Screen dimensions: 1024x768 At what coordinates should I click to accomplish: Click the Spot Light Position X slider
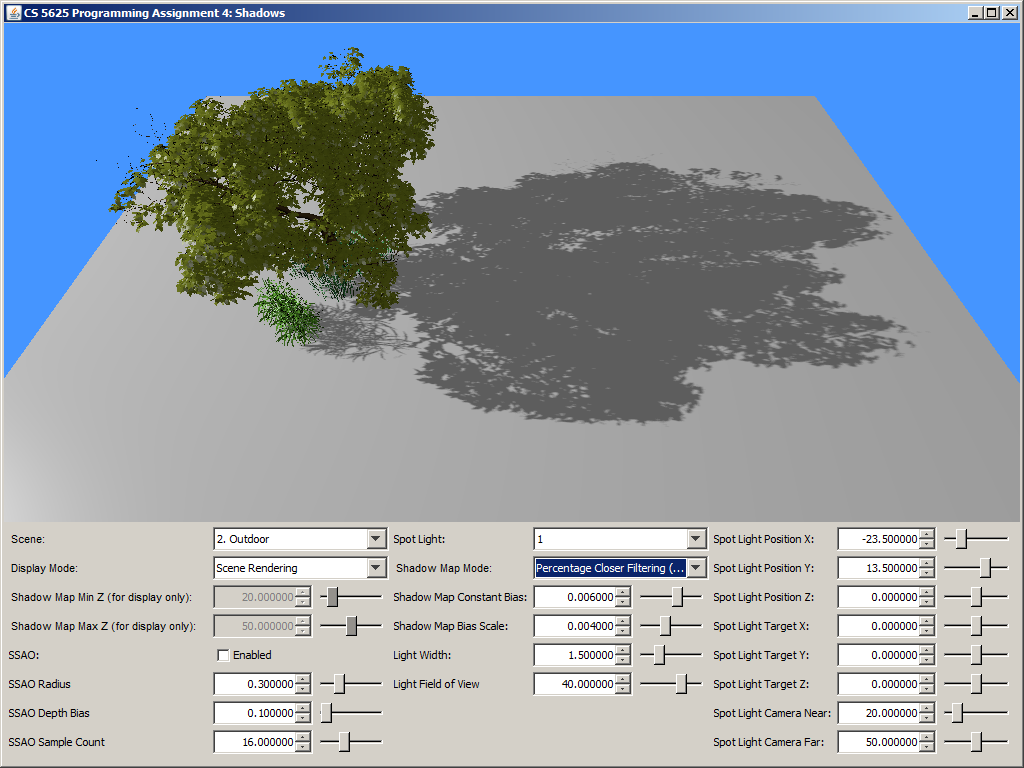pyautogui.click(x=962, y=539)
